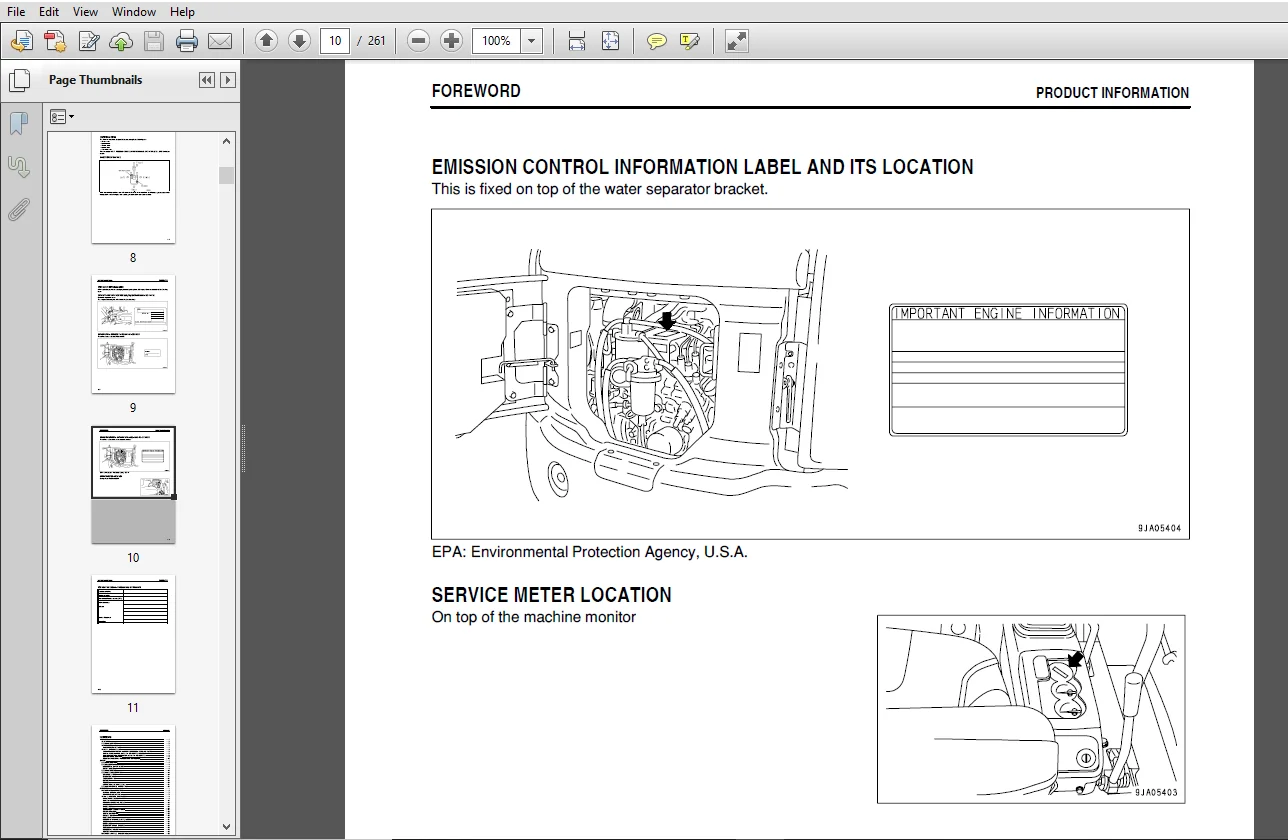Click thumbnails scrollbar down arrow
Image resolution: width=1288 pixels, height=840 pixels.
(227, 827)
